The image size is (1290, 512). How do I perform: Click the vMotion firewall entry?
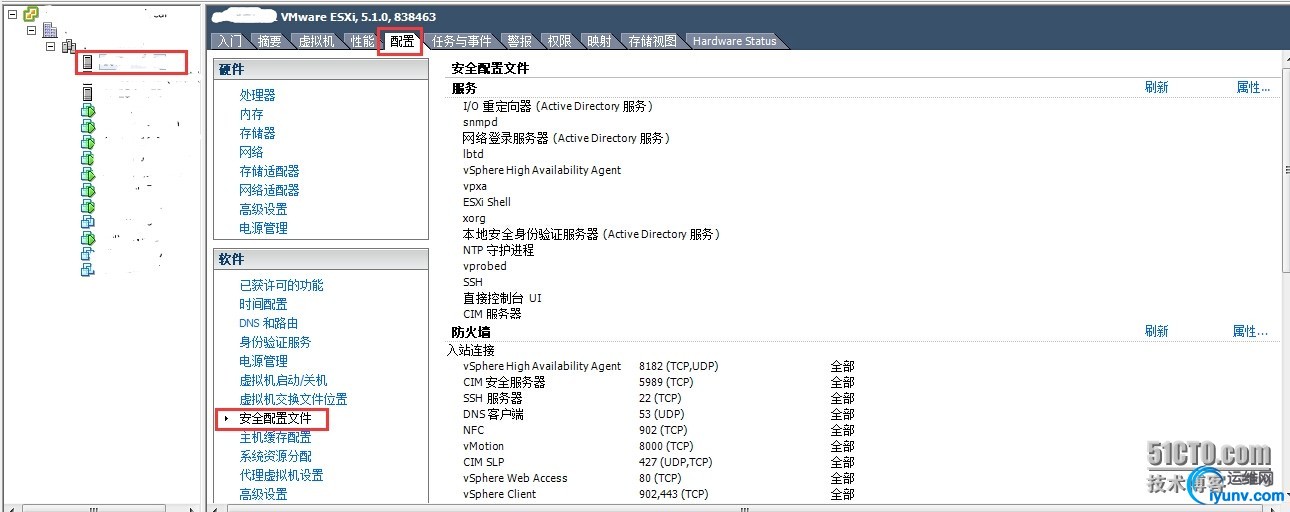484,446
